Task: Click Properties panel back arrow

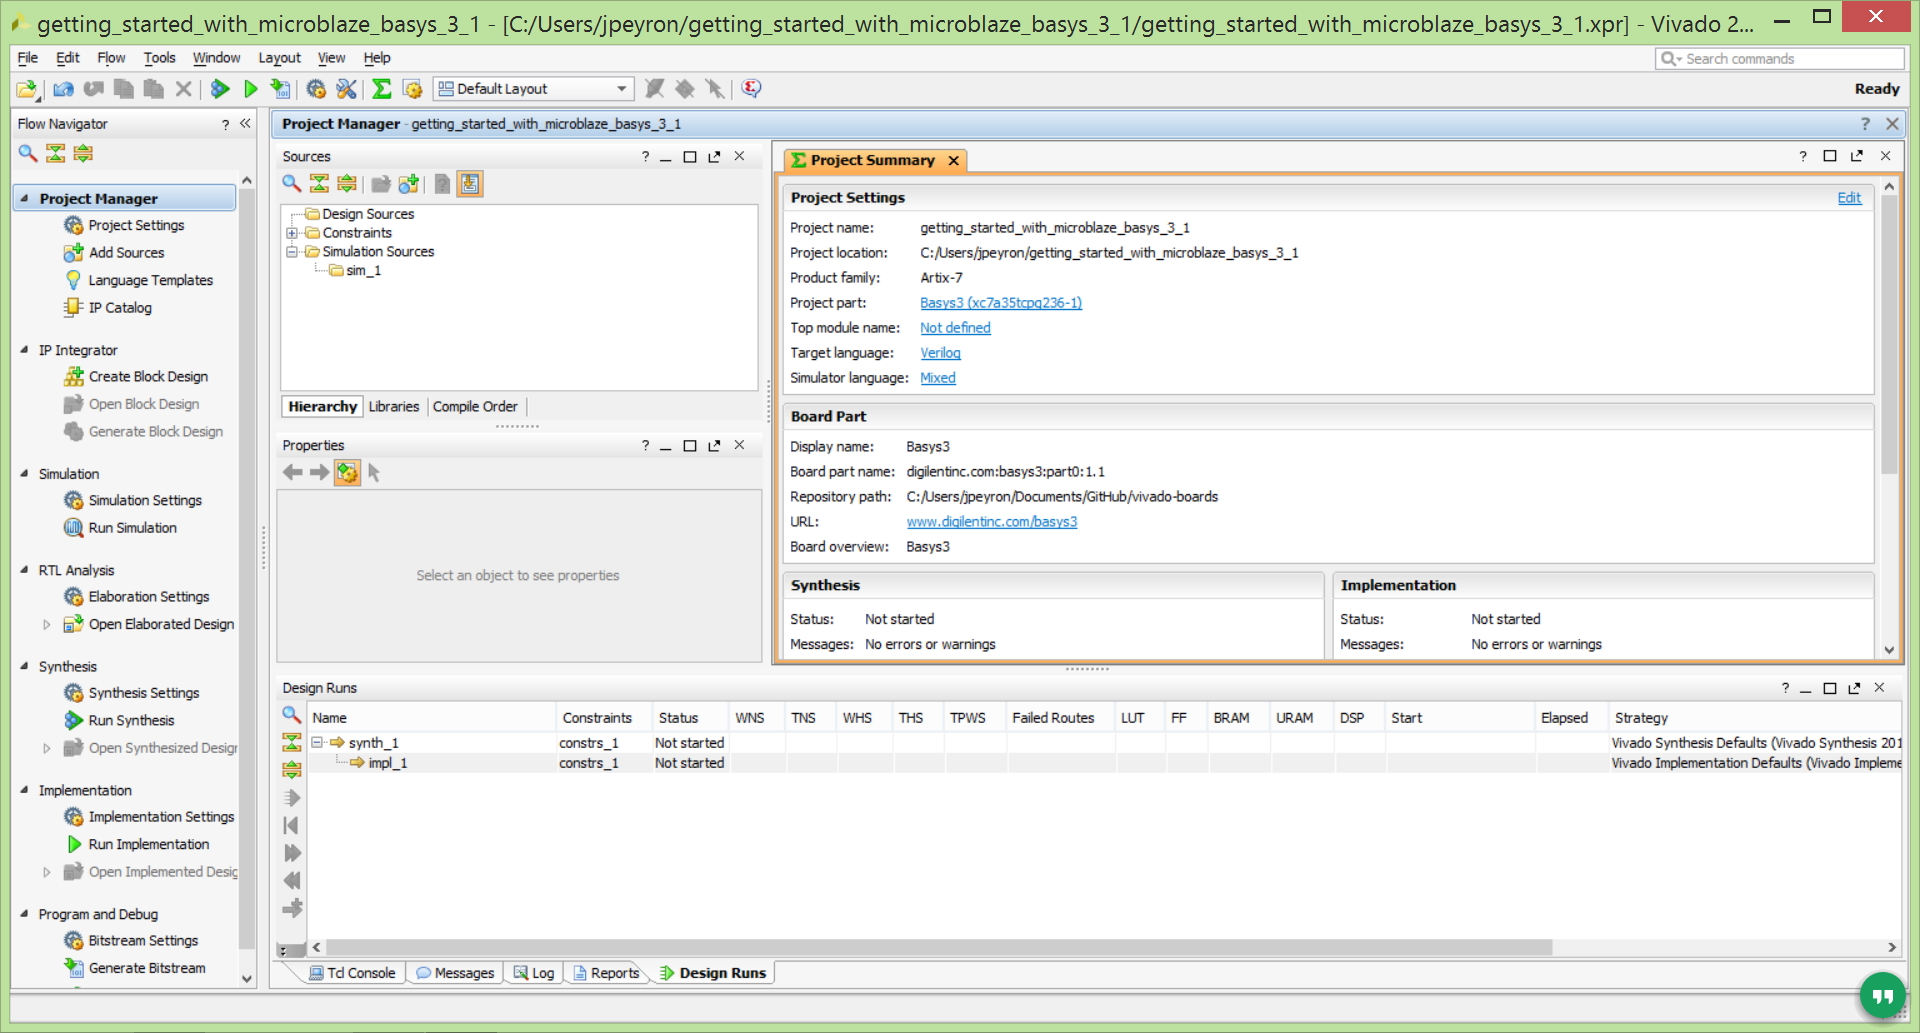Action: [x=292, y=472]
